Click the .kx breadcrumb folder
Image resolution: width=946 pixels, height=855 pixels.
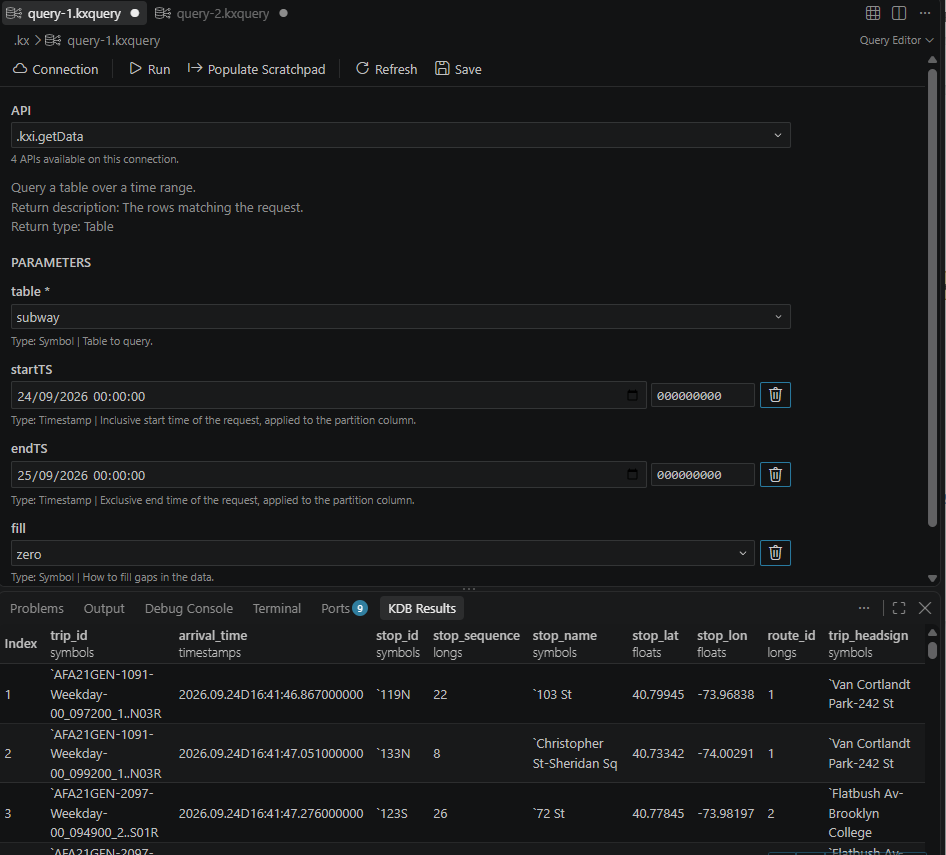22,40
